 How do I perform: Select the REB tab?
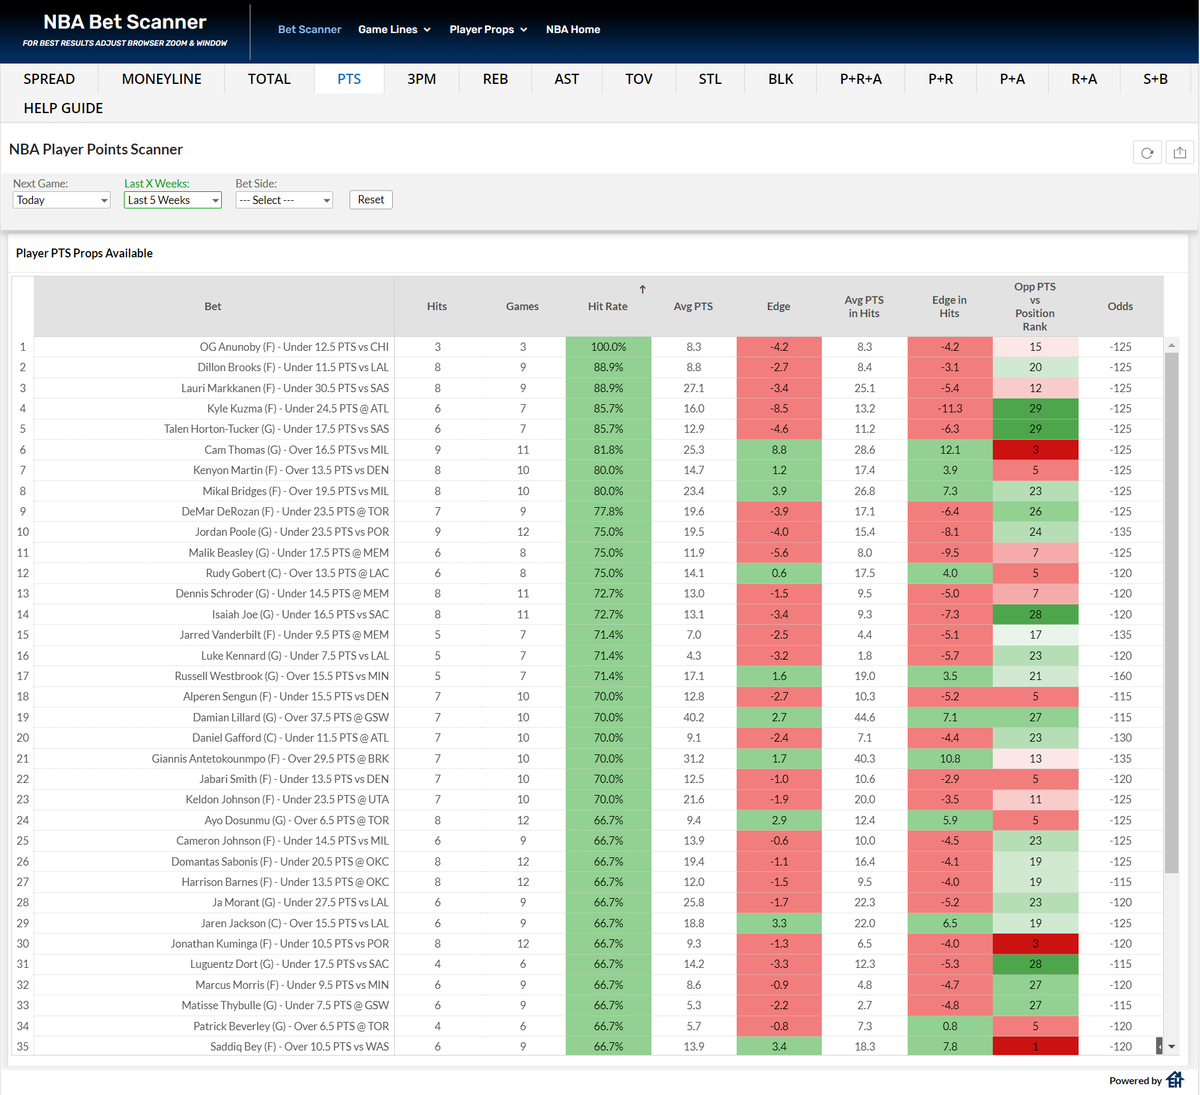pyautogui.click(x=494, y=78)
